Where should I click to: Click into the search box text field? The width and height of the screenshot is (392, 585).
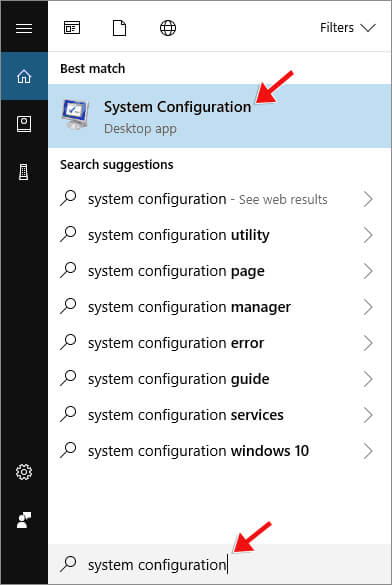[220, 564]
